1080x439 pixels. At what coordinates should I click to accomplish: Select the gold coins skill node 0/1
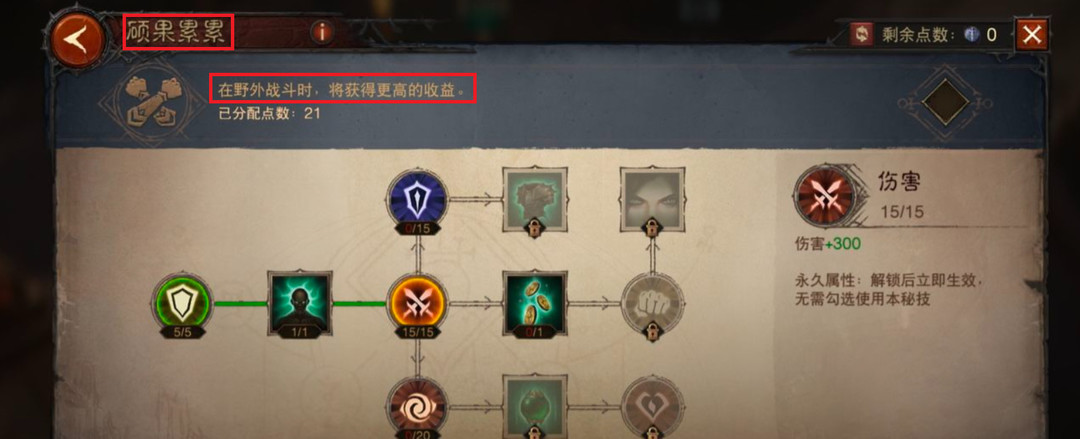pyautogui.click(x=534, y=304)
